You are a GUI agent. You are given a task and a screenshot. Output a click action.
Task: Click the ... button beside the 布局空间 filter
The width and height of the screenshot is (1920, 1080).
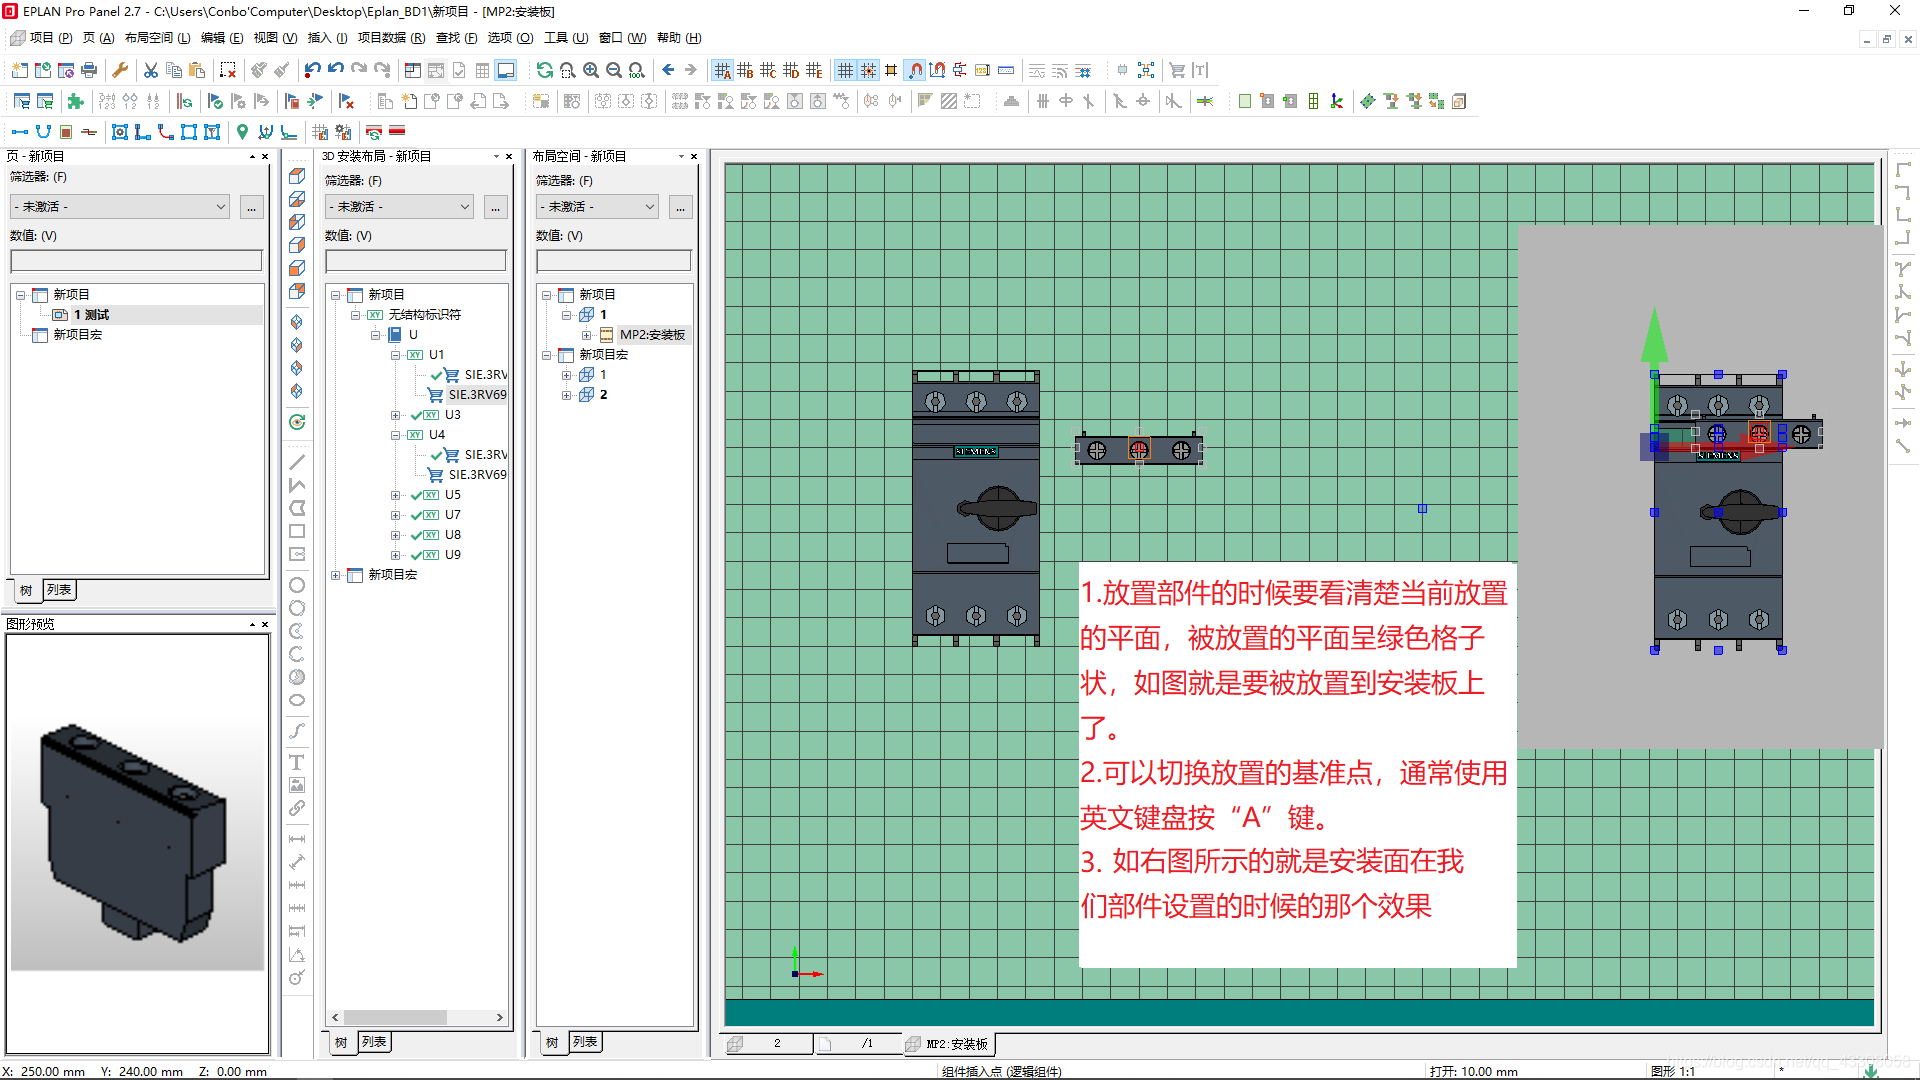click(x=680, y=207)
